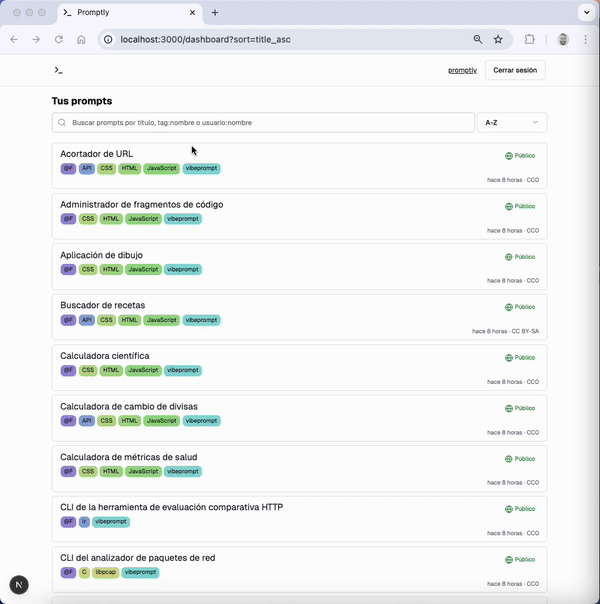Close the Promptly tab
600x604 pixels.
coord(193,13)
